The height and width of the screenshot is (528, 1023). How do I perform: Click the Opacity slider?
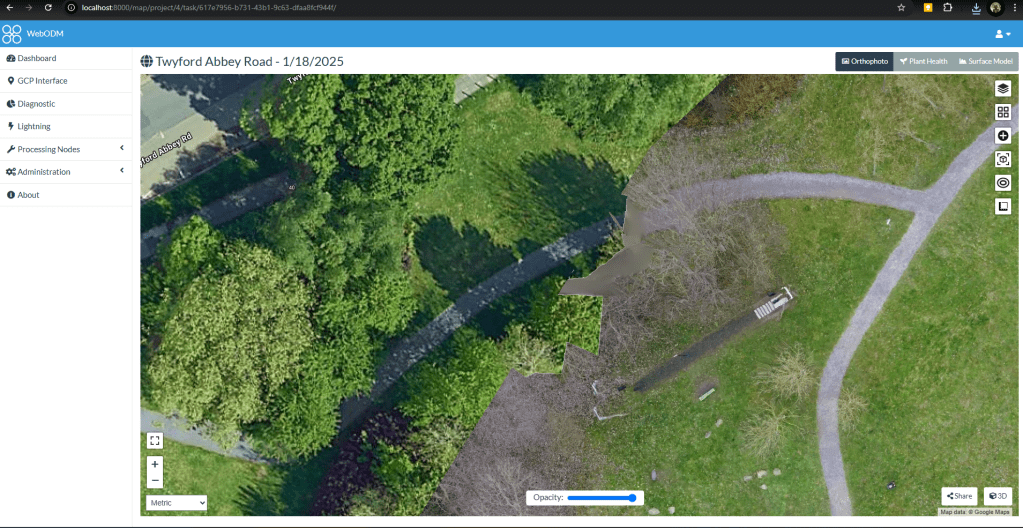click(602, 497)
